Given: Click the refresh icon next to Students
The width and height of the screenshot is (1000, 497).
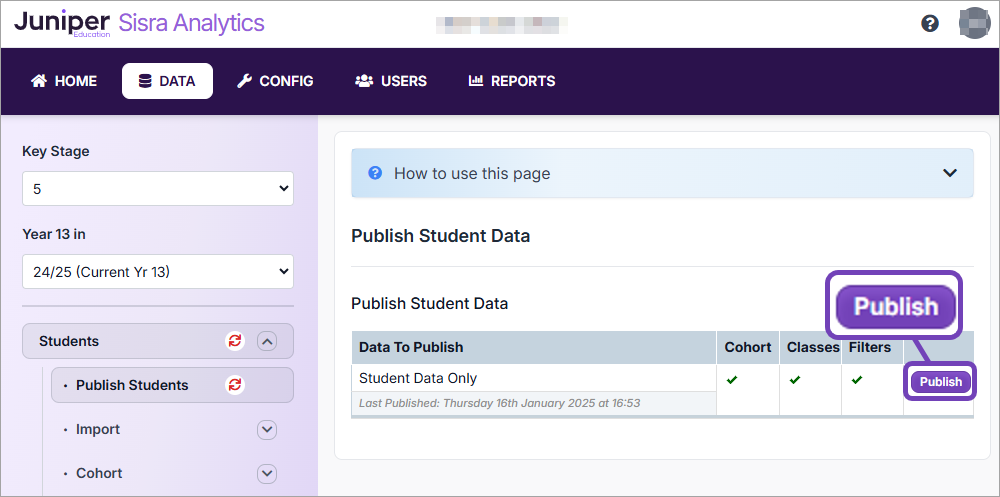Looking at the screenshot, I should coord(235,341).
